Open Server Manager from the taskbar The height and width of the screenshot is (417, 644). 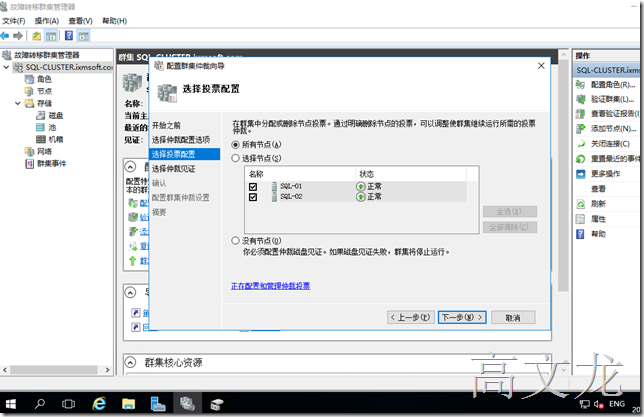click(x=158, y=404)
